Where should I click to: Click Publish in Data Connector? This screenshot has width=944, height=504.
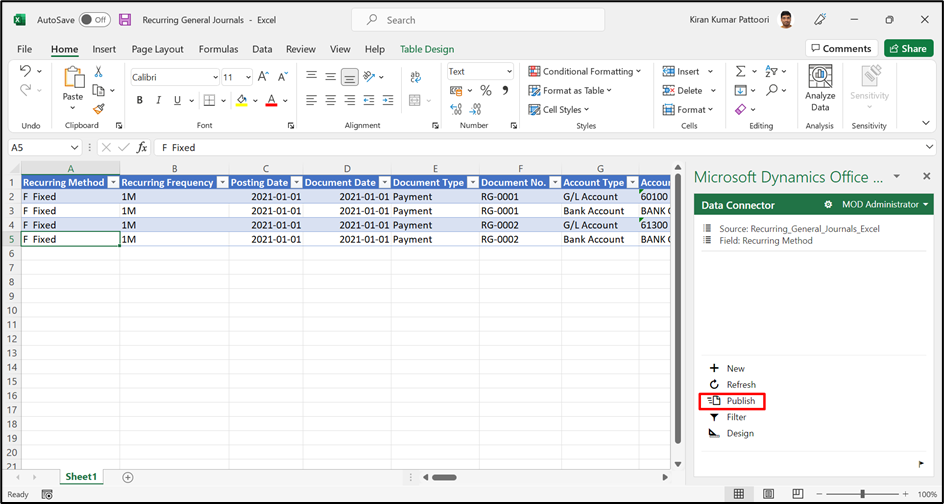coord(732,401)
